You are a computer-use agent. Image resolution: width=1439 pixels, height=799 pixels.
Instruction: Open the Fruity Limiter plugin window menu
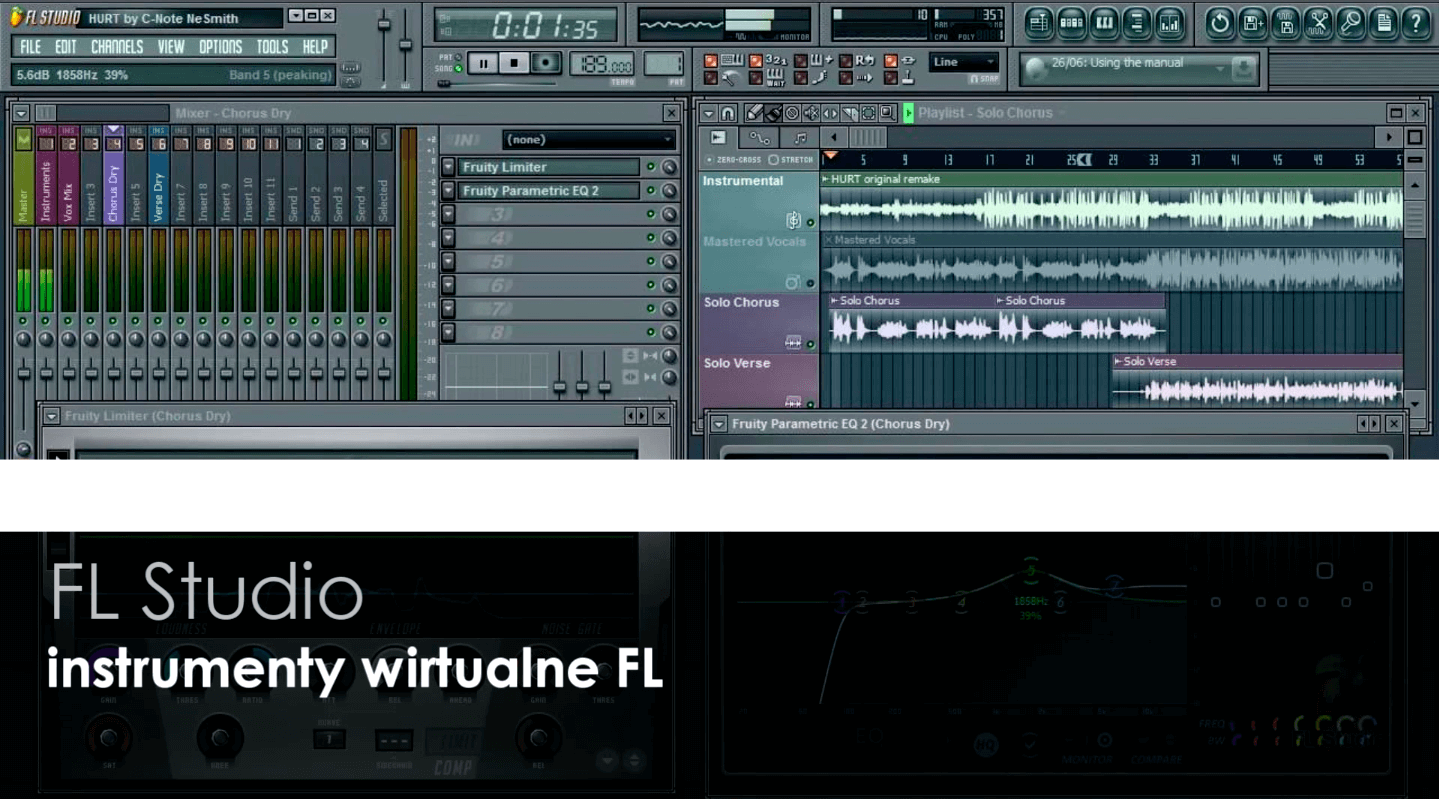(51, 416)
